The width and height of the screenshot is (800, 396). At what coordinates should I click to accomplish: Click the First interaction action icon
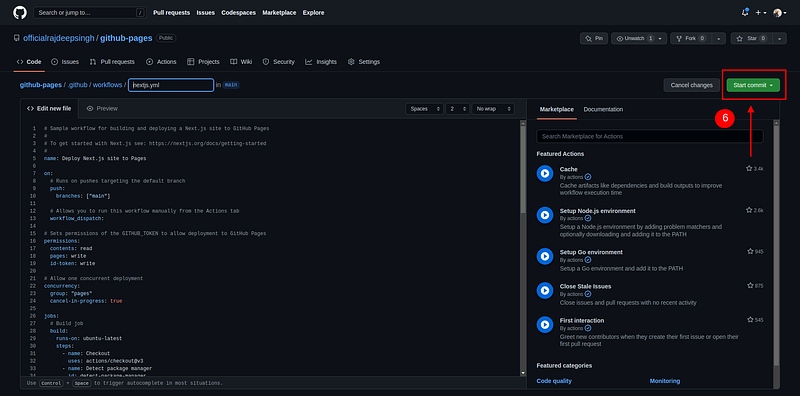[x=545, y=325]
